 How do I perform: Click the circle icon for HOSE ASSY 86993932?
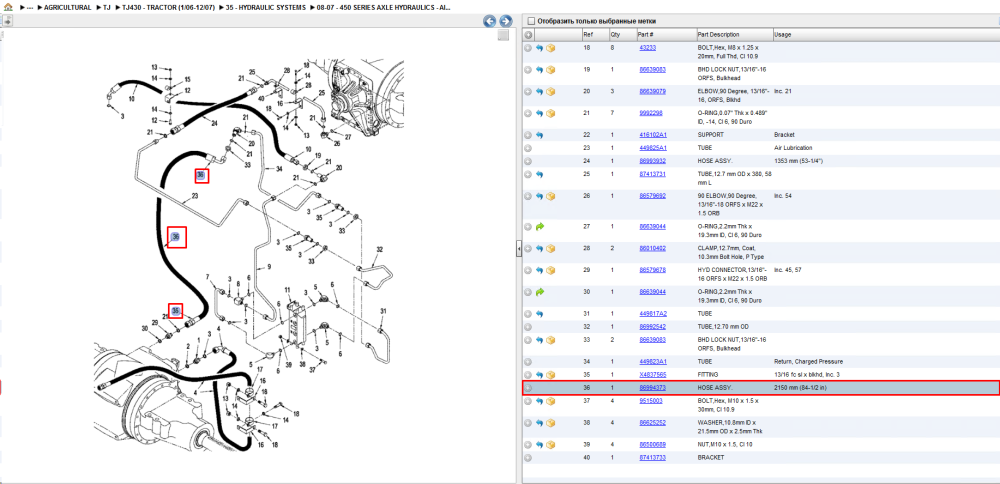point(528,161)
